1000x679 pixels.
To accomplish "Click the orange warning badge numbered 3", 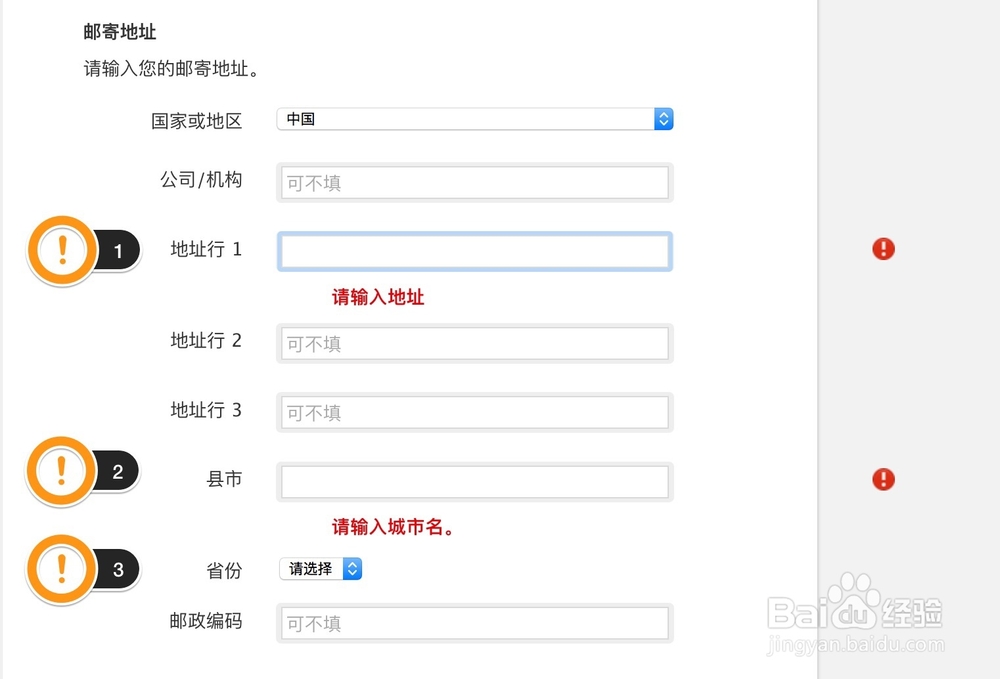I will point(62,568).
